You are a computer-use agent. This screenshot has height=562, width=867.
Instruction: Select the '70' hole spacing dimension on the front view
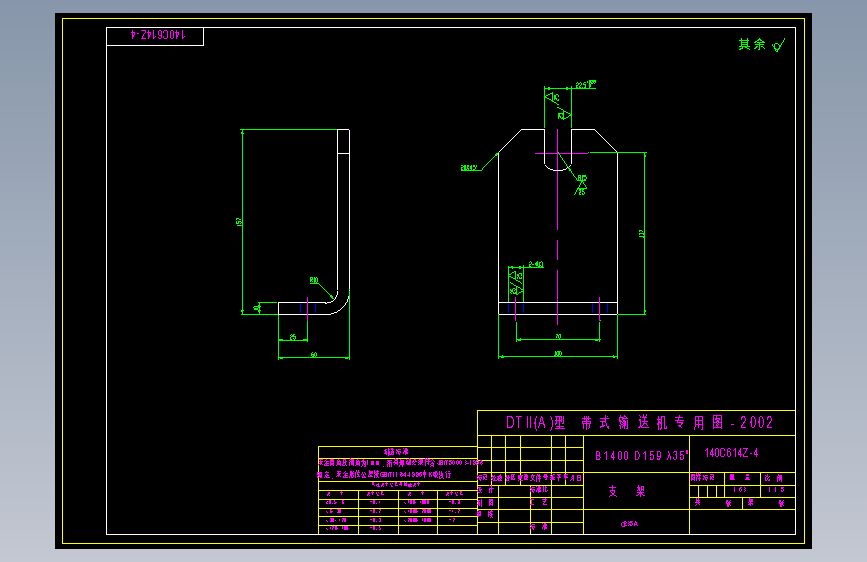(x=558, y=336)
